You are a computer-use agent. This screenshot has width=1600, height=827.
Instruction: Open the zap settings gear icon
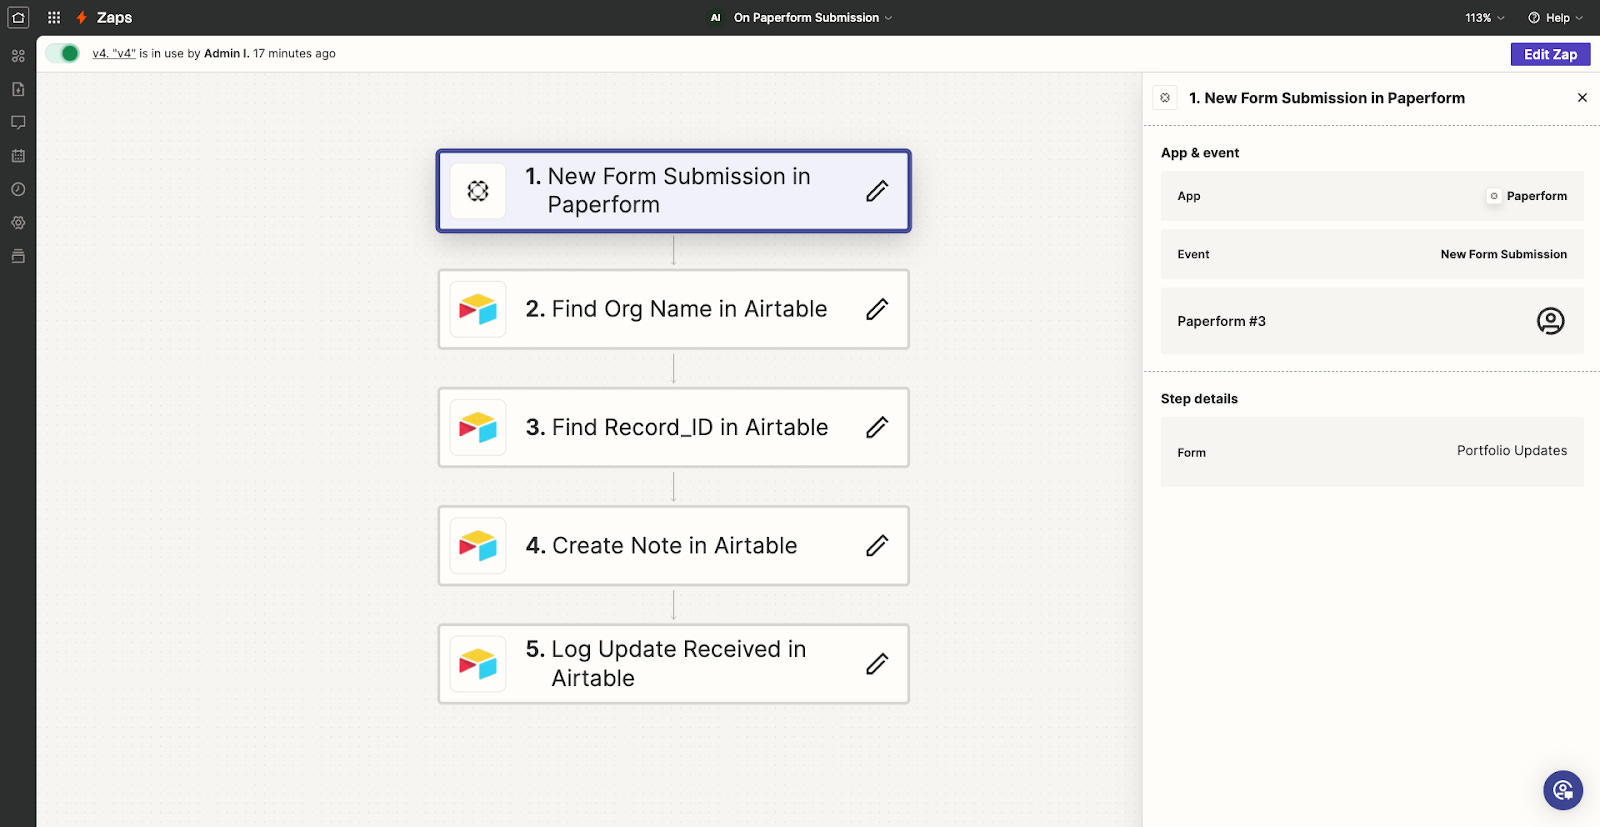pyautogui.click(x=18, y=223)
